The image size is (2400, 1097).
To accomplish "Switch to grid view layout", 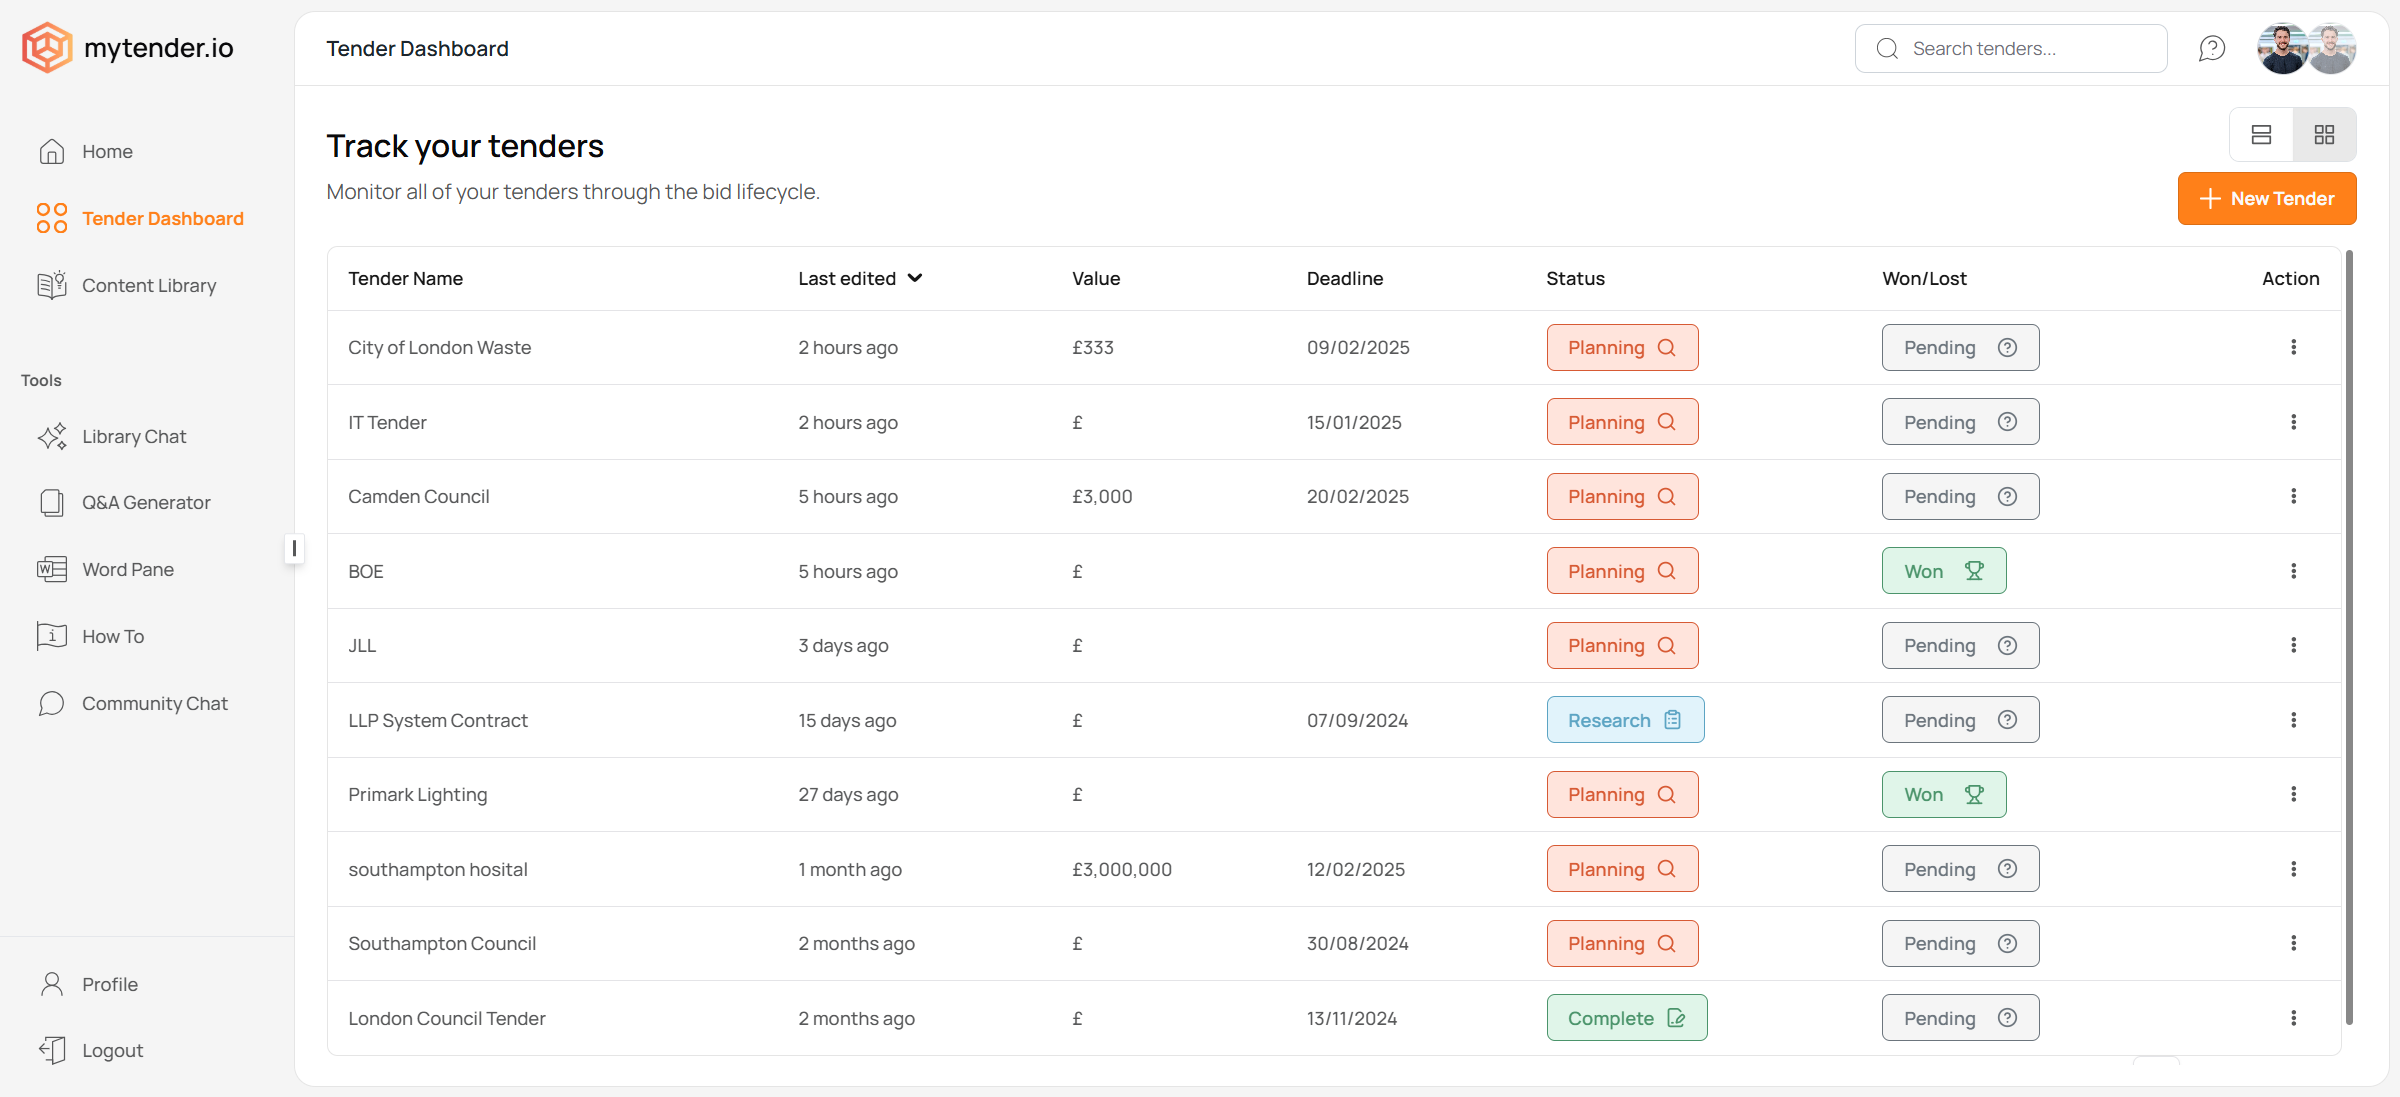I will (x=2324, y=135).
